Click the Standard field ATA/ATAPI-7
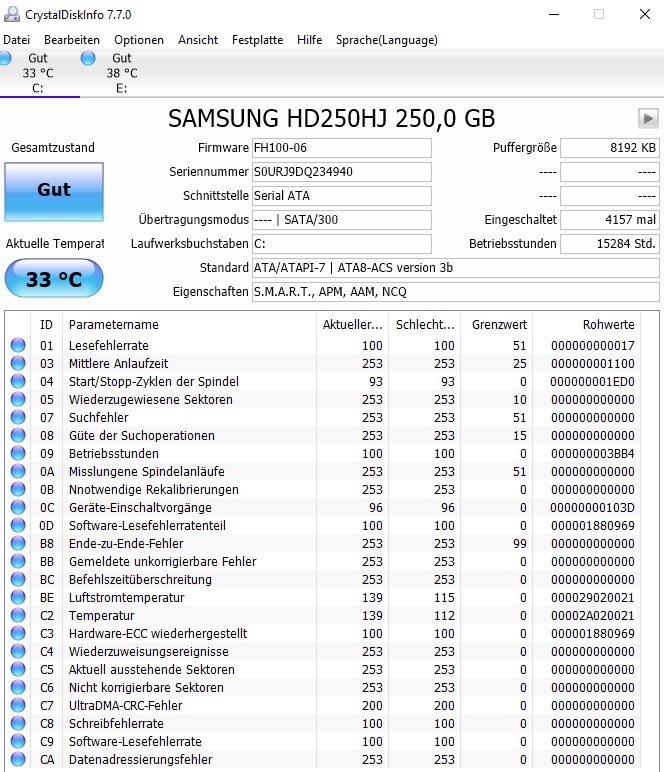This screenshot has height=772, width=664. pyautogui.click(x=455, y=268)
